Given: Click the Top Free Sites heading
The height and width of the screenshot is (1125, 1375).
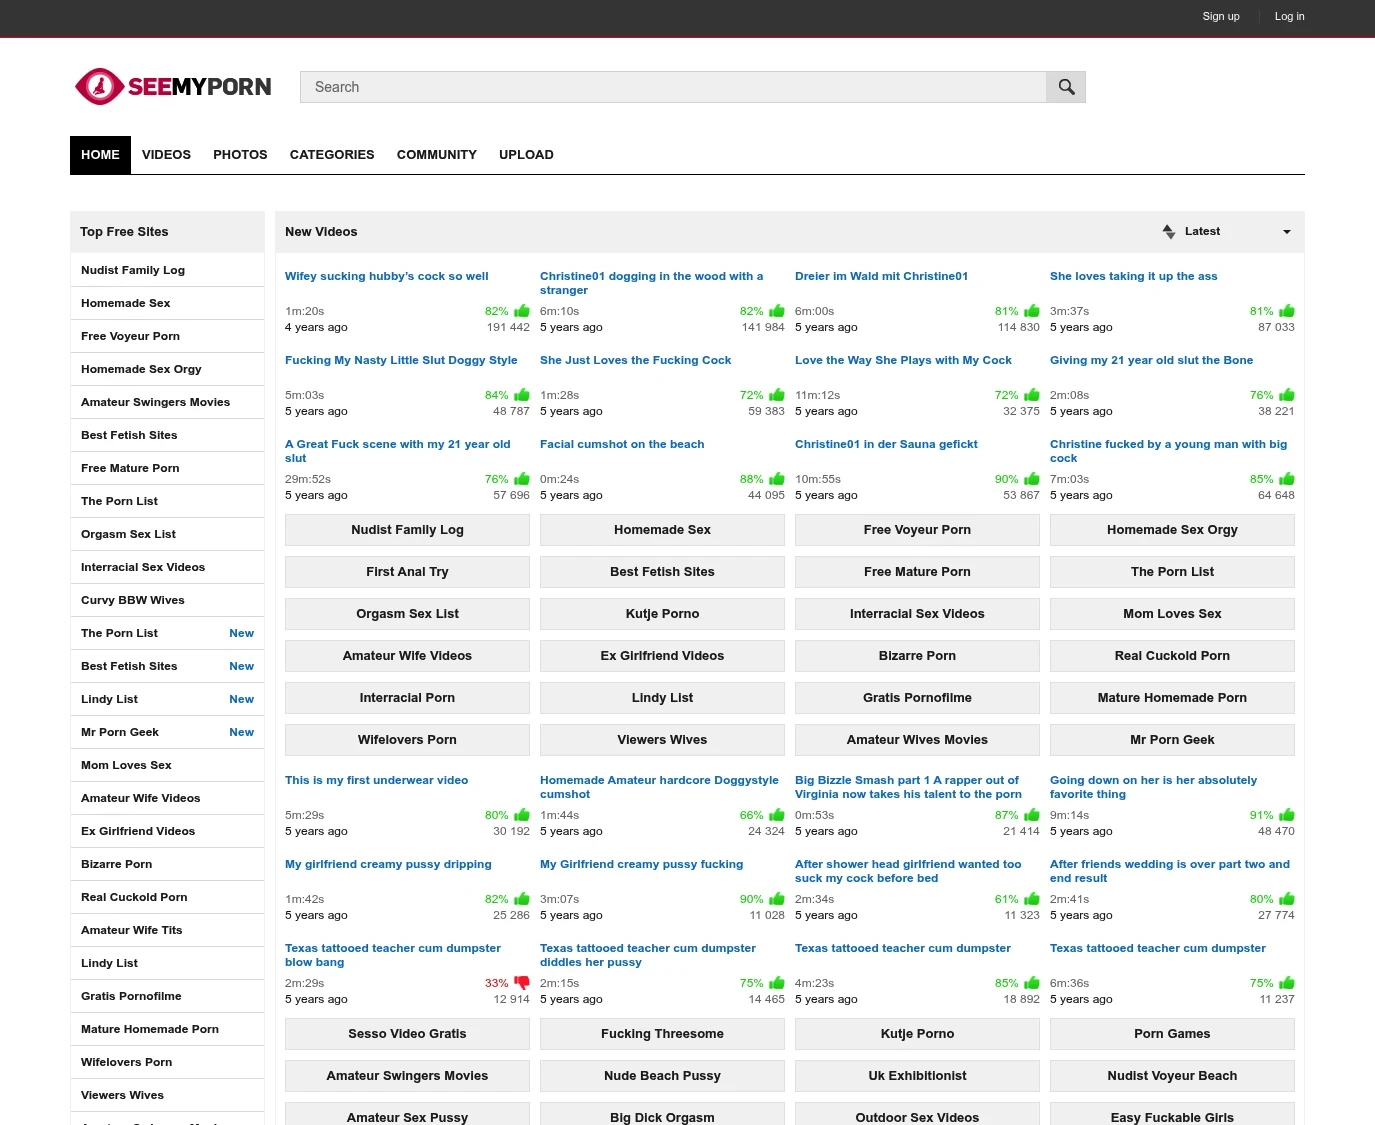Looking at the screenshot, I should (124, 232).
